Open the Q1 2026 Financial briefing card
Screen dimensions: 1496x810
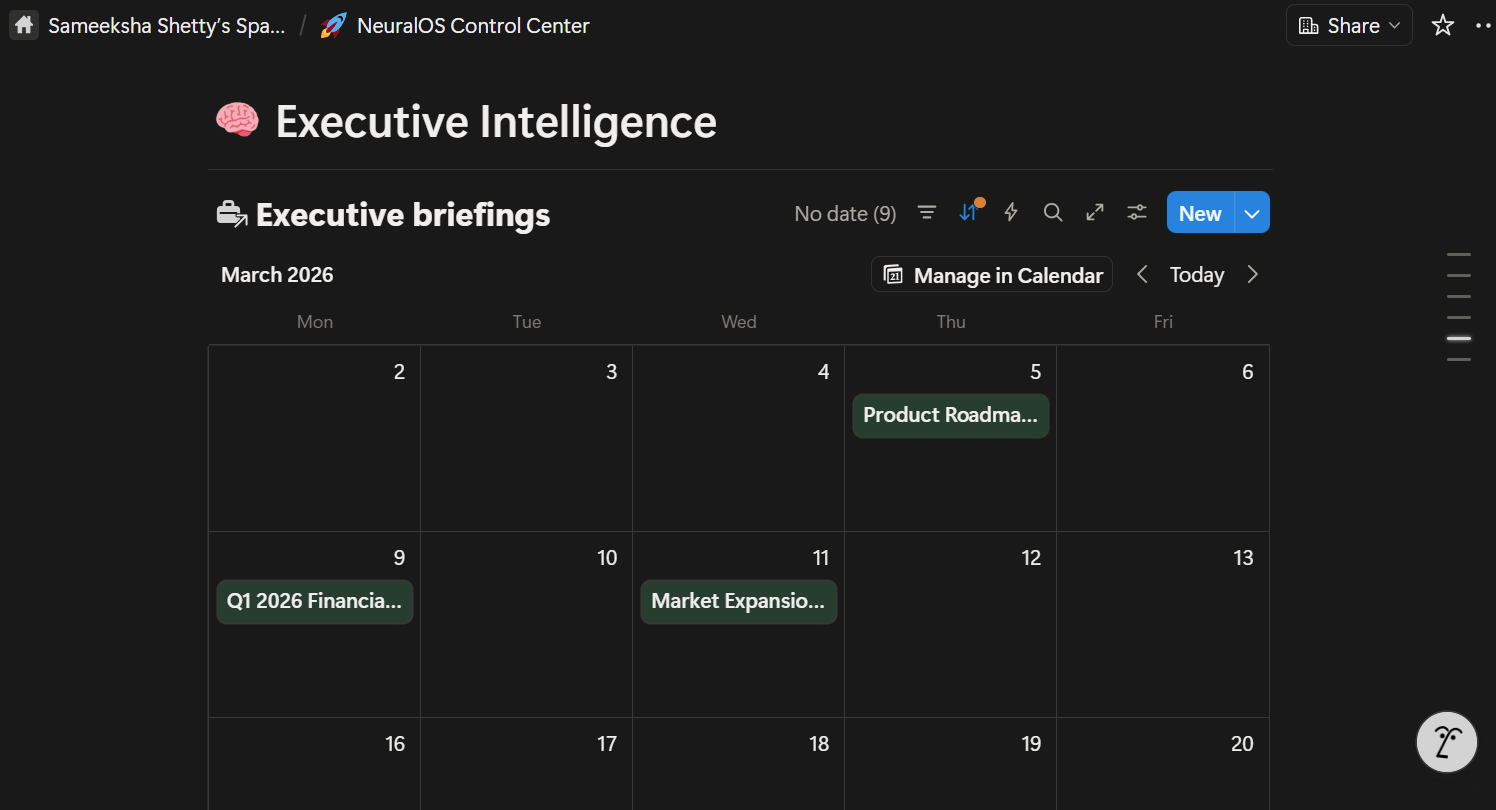pyautogui.click(x=314, y=601)
